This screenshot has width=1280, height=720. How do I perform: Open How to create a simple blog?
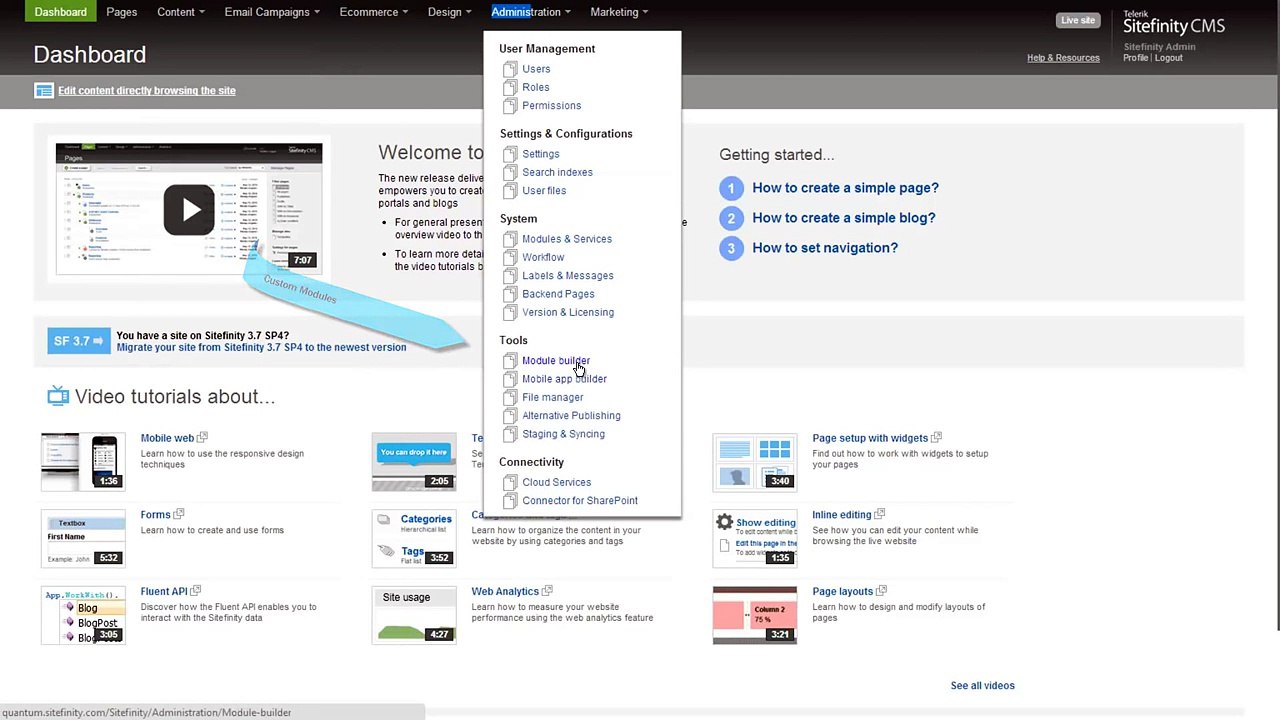pos(844,218)
